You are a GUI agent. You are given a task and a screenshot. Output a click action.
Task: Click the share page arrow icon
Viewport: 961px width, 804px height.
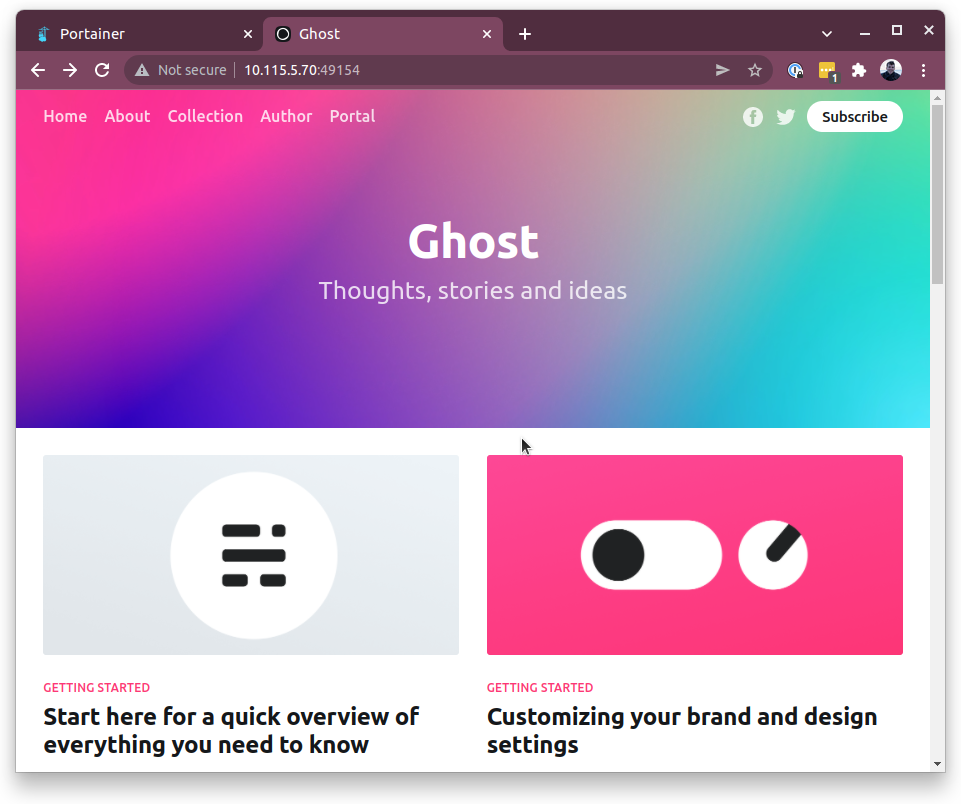[x=722, y=70]
